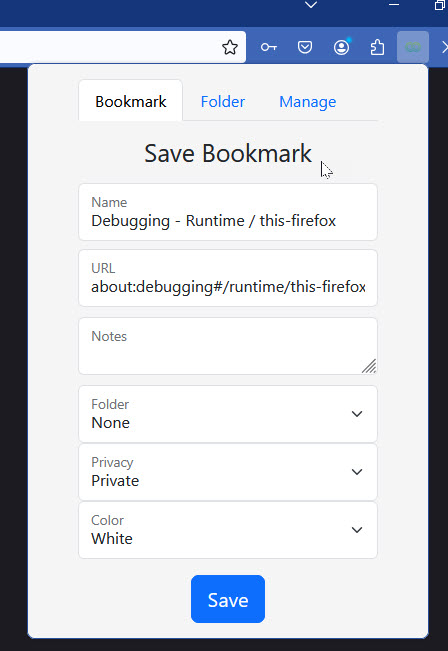Open the tab list chevron at top
The width and height of the screenshot is (448, 651).
point(311,5)
